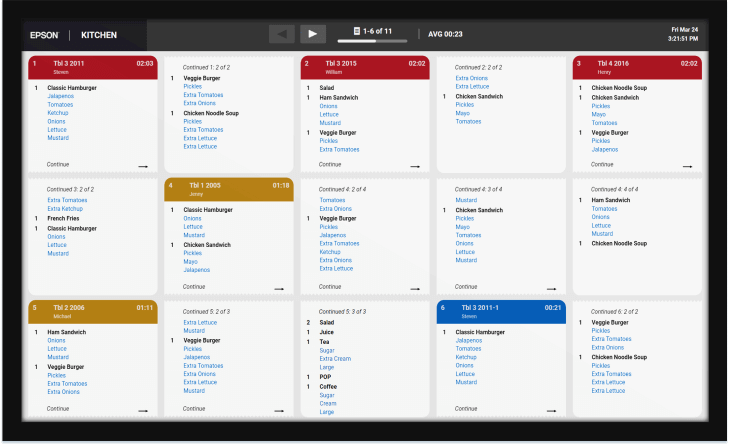This screenshot has width=729, height=445.
Task: Click French Fries item in Continued 3 card
Action: point(65,217)
